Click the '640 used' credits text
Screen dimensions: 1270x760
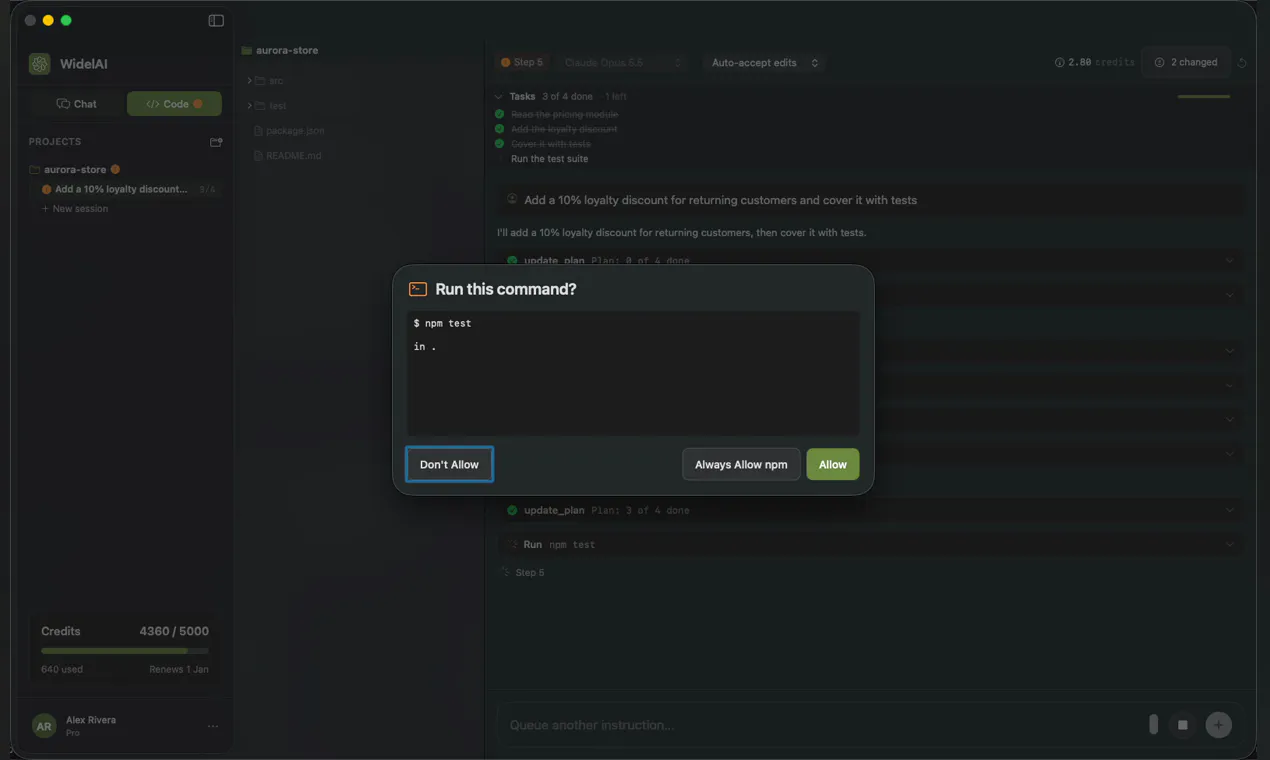click(62, 669)
